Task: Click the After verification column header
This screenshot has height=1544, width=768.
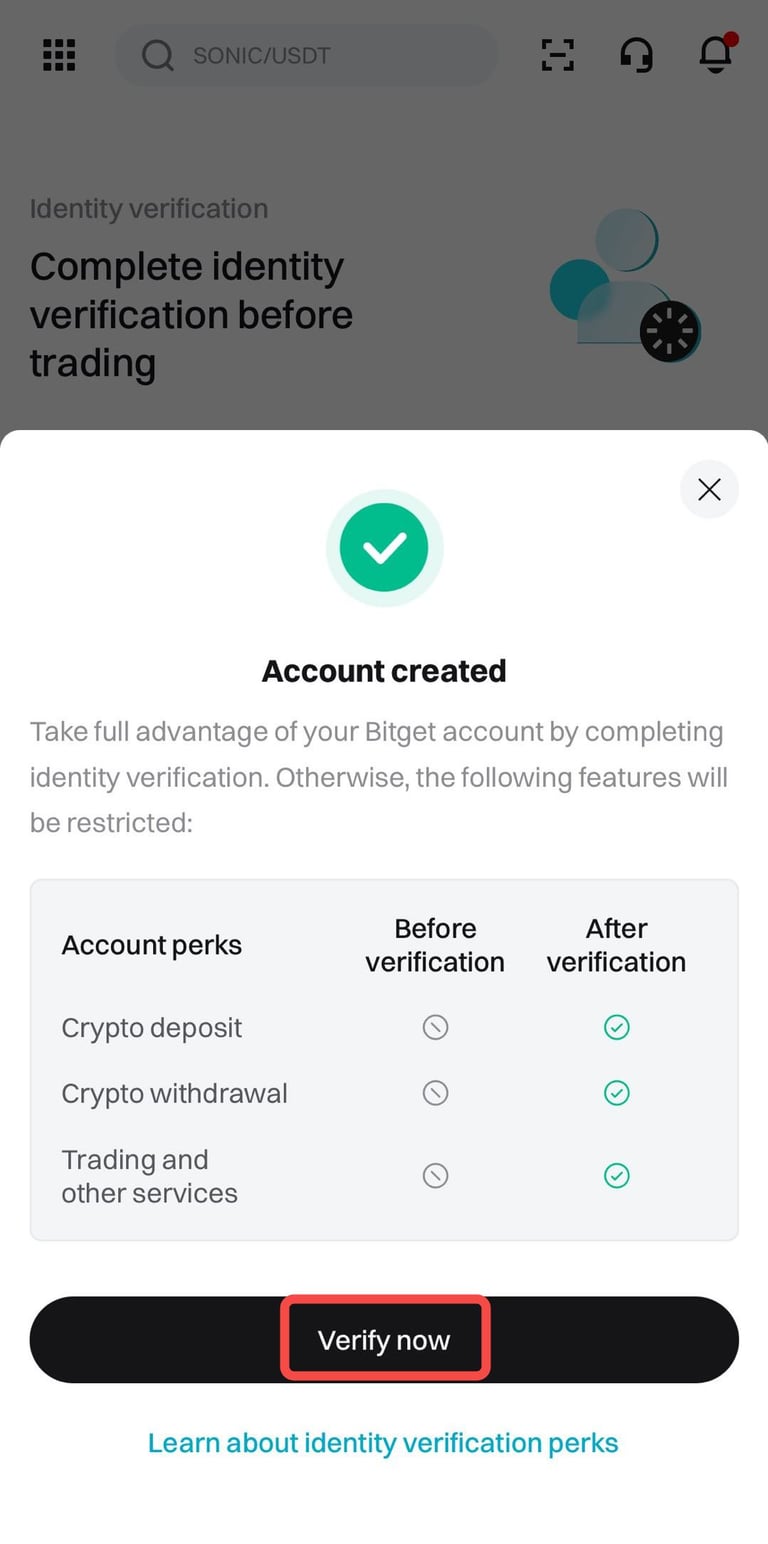Action: point(616,945)
